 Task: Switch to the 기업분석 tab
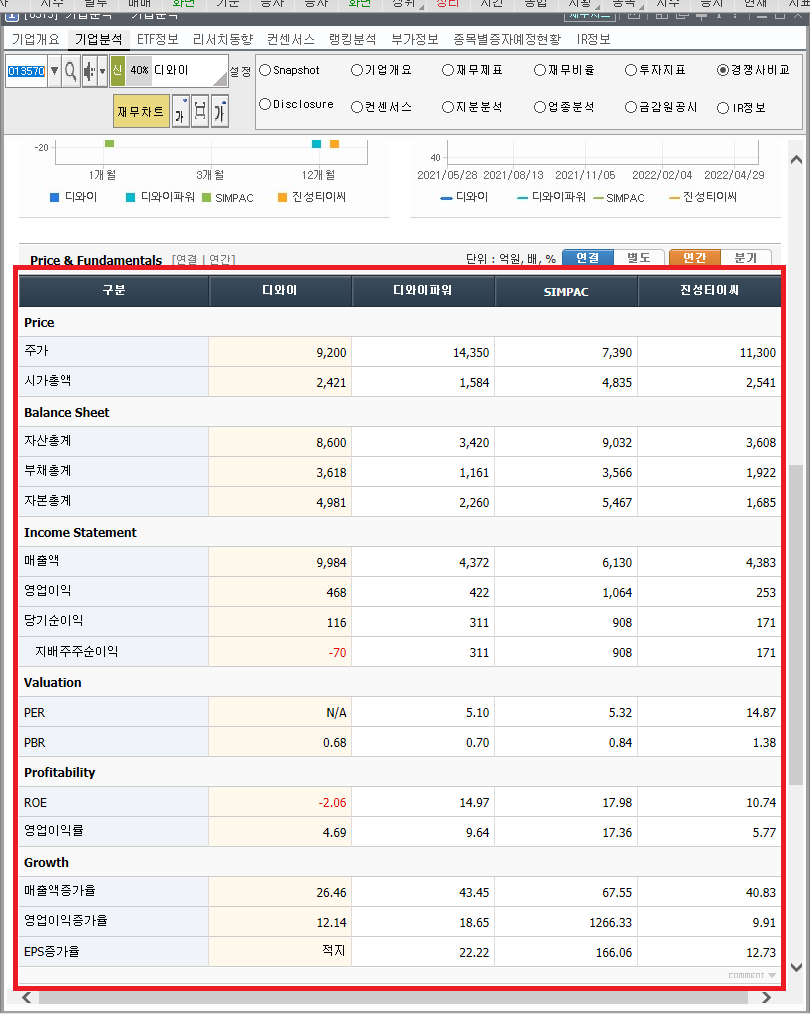coord(98,39)
